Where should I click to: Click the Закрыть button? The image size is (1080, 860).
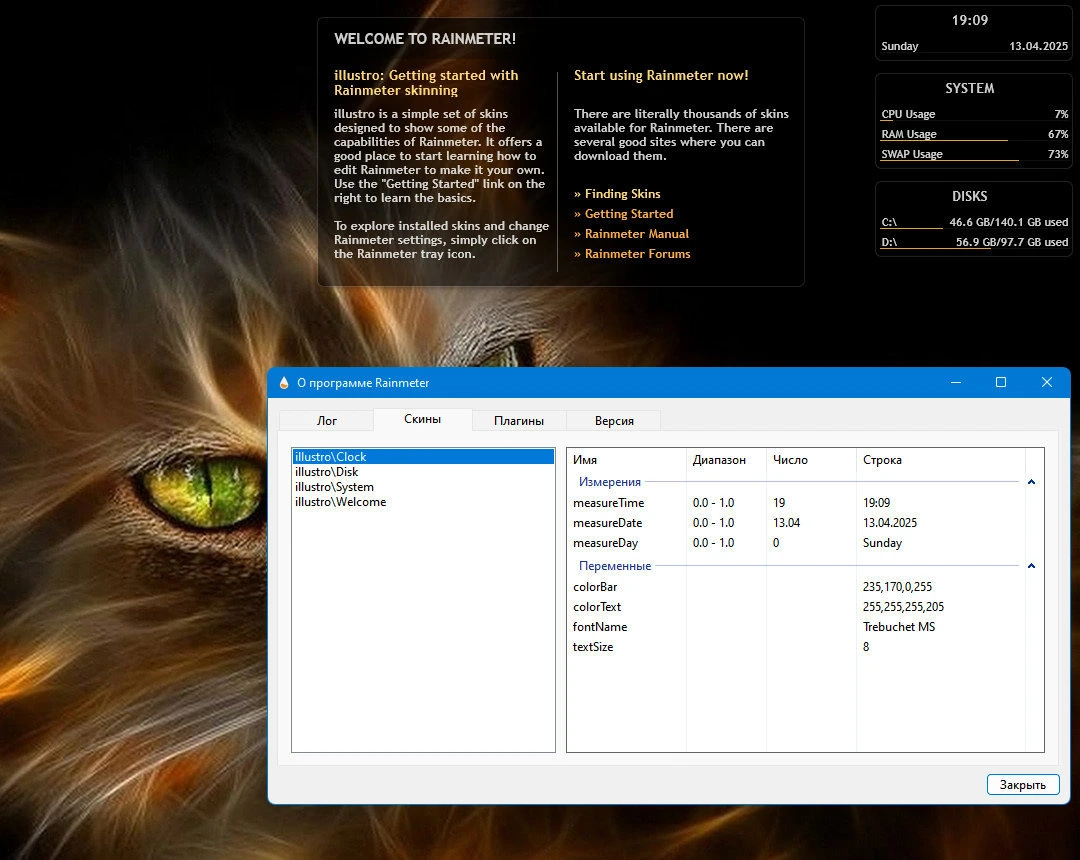tap(1023, 784)
